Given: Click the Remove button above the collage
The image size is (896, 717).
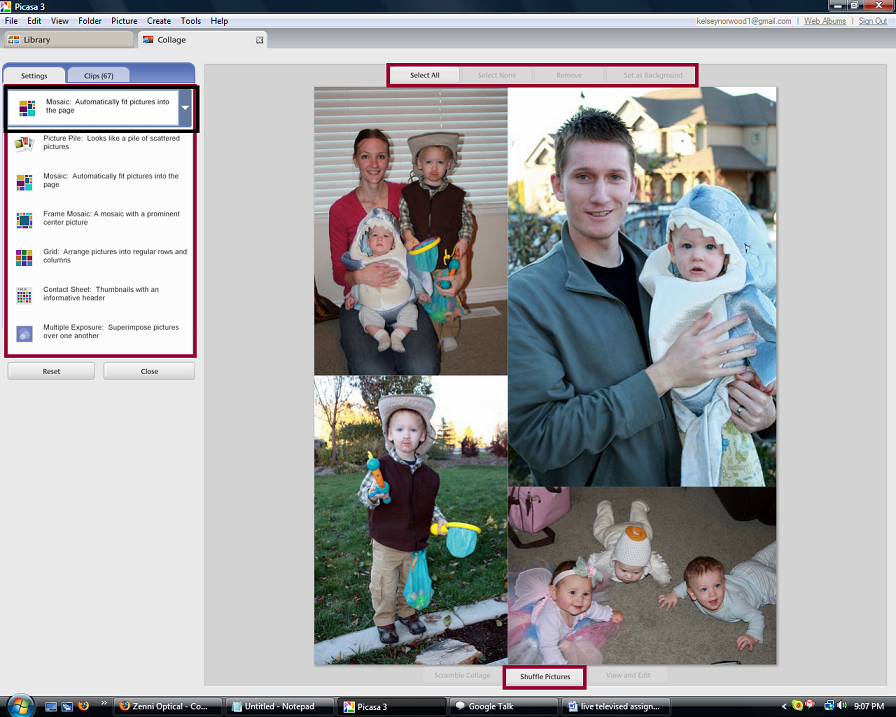Looking at the screenshot, I should pyautogui.click(x=569, y=75).
